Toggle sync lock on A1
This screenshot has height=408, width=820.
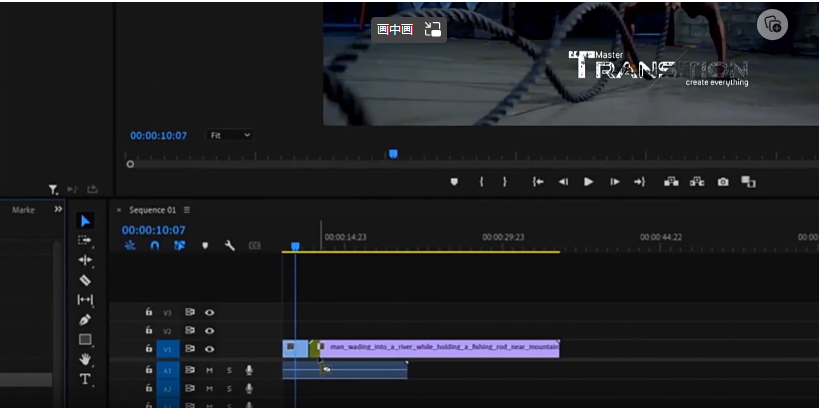tap(190, 370)
